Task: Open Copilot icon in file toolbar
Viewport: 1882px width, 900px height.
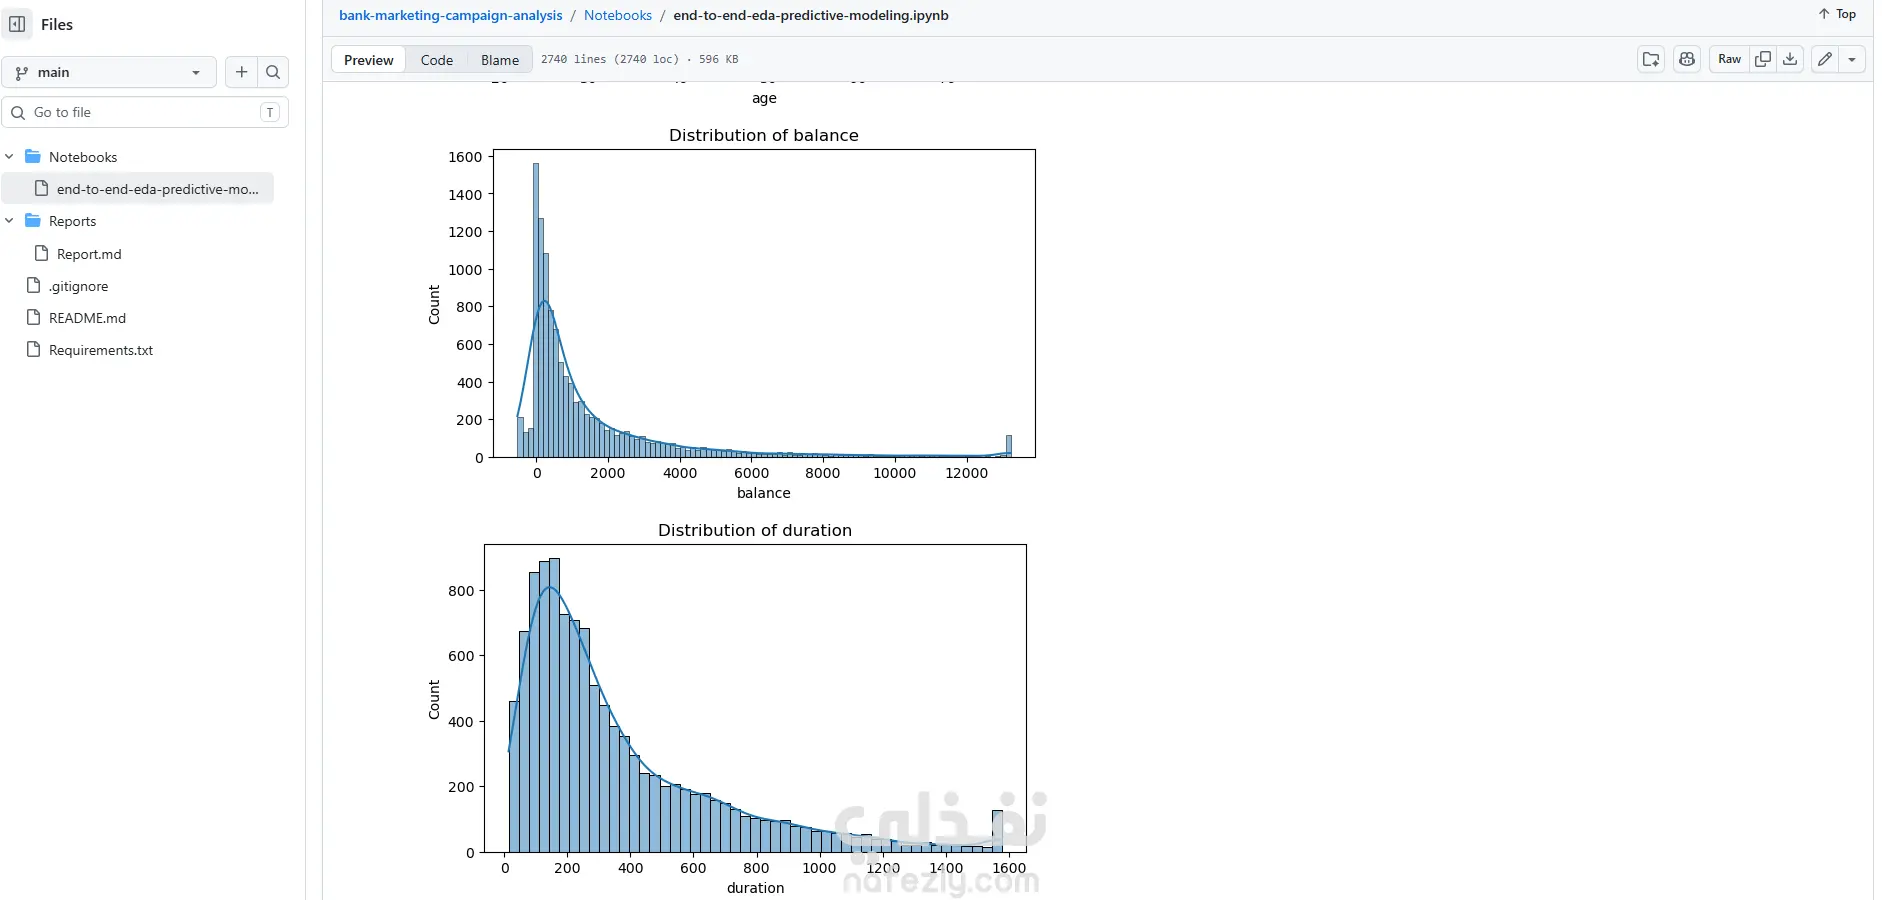Action: click(1687, 59)
